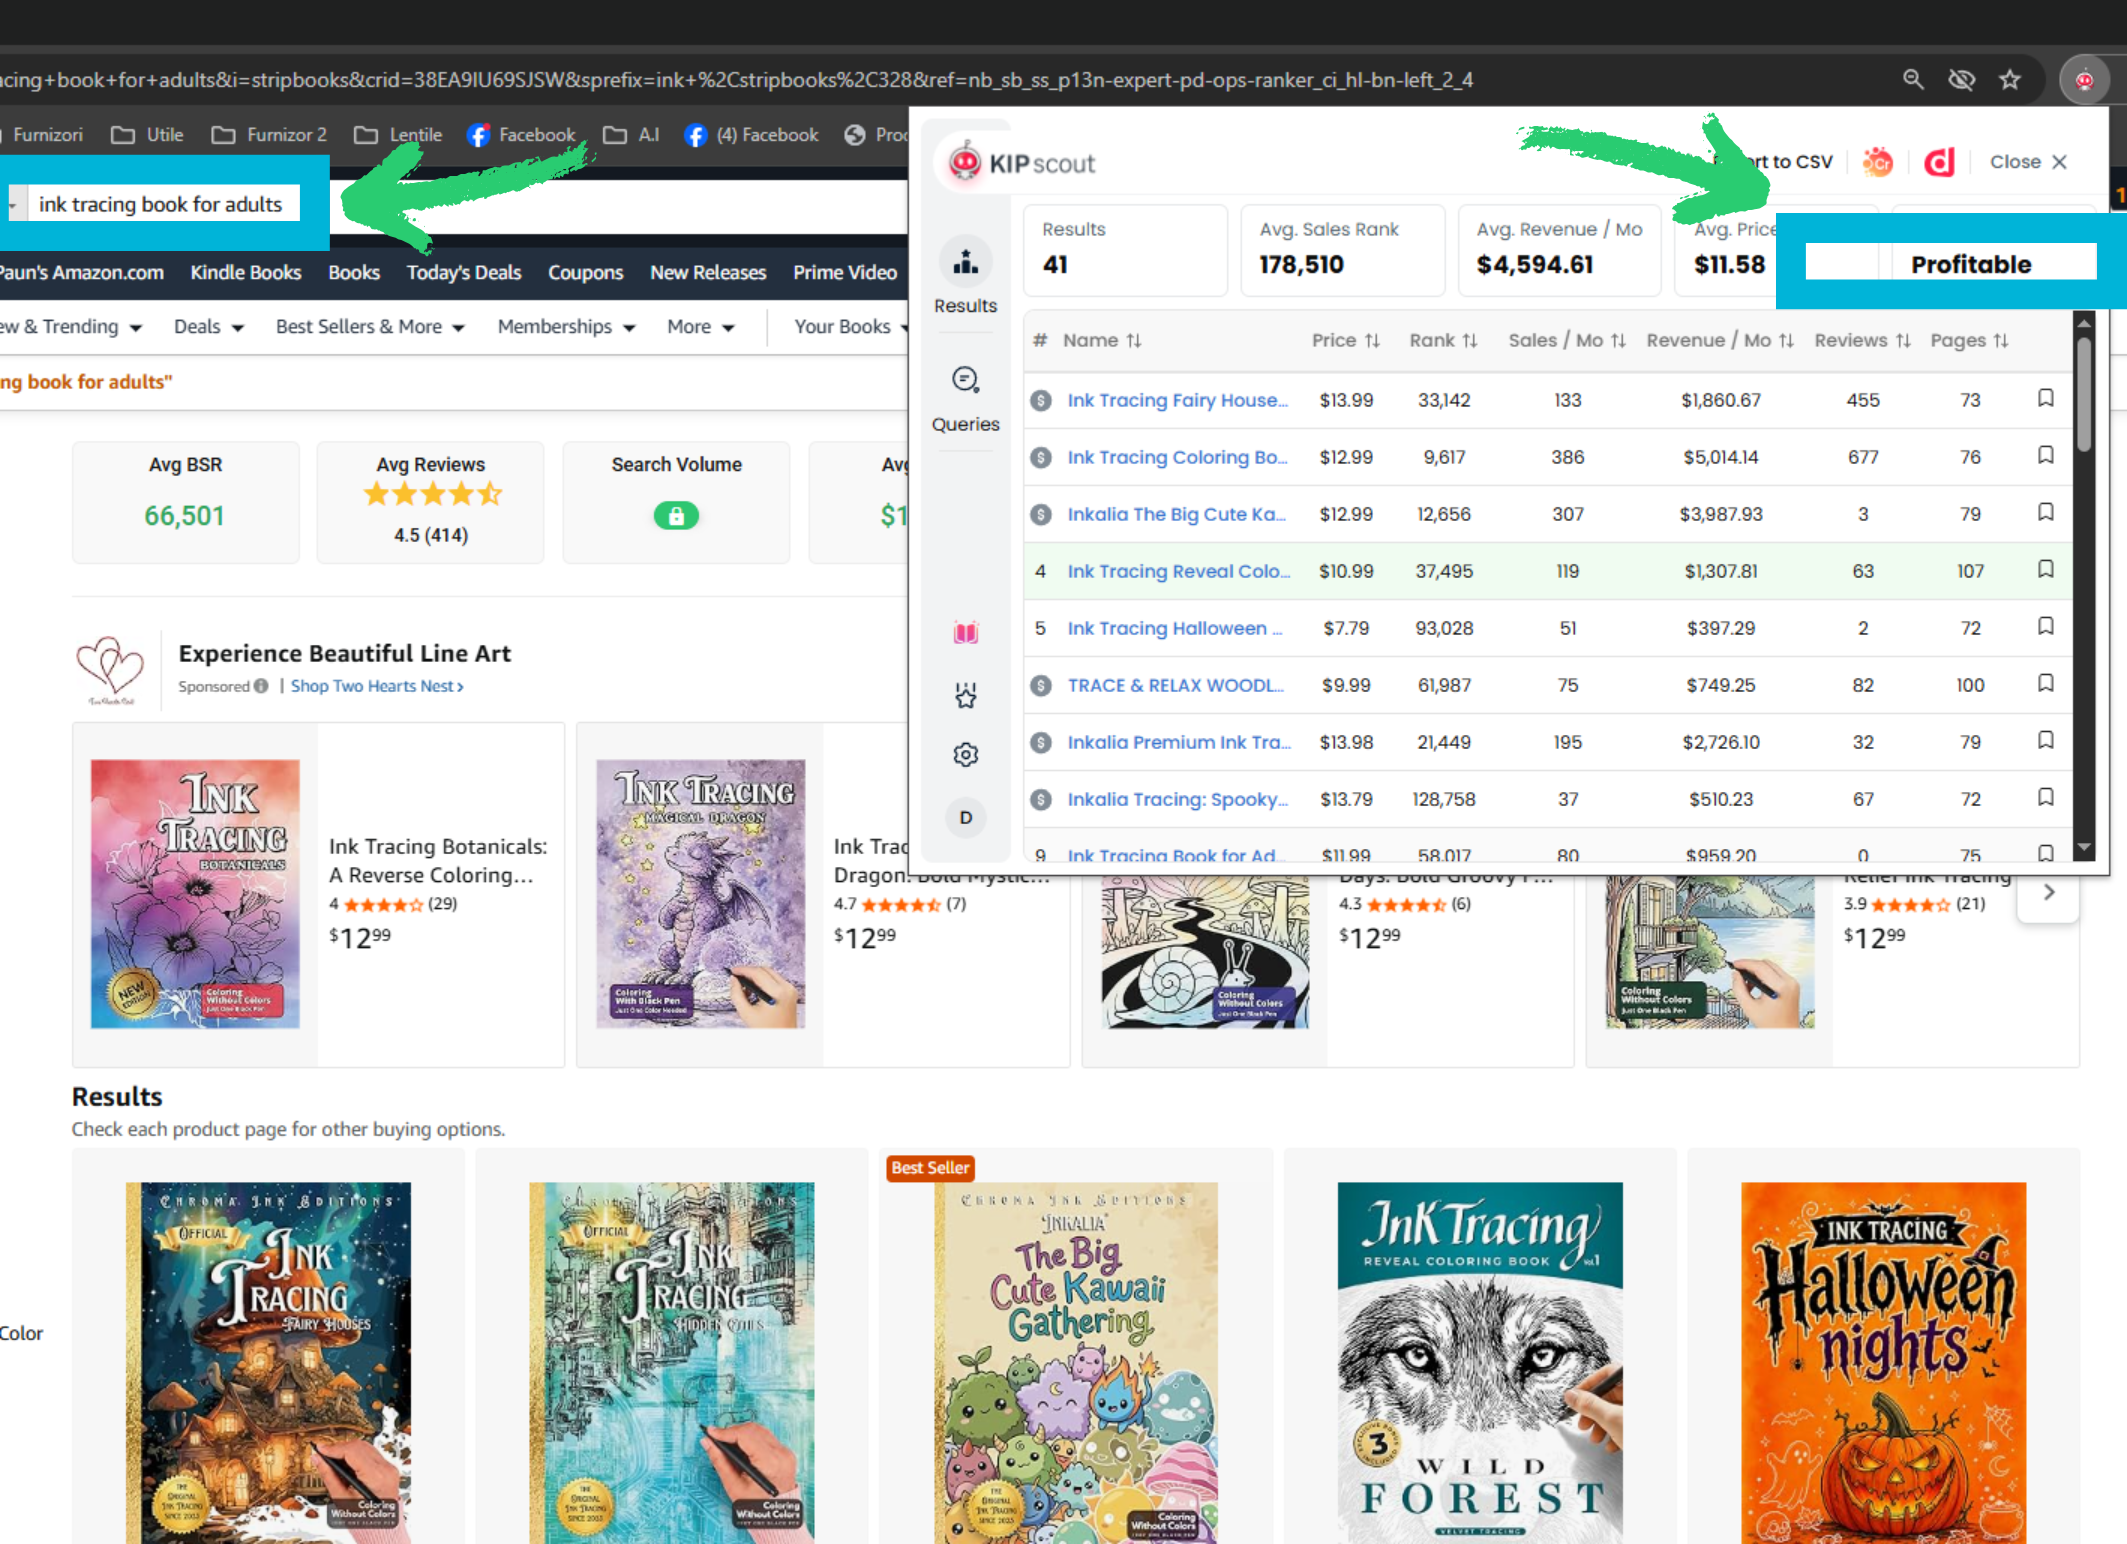Click the KIP scout robot logo
The image size is (2127, 1544).
coord(965,162)
